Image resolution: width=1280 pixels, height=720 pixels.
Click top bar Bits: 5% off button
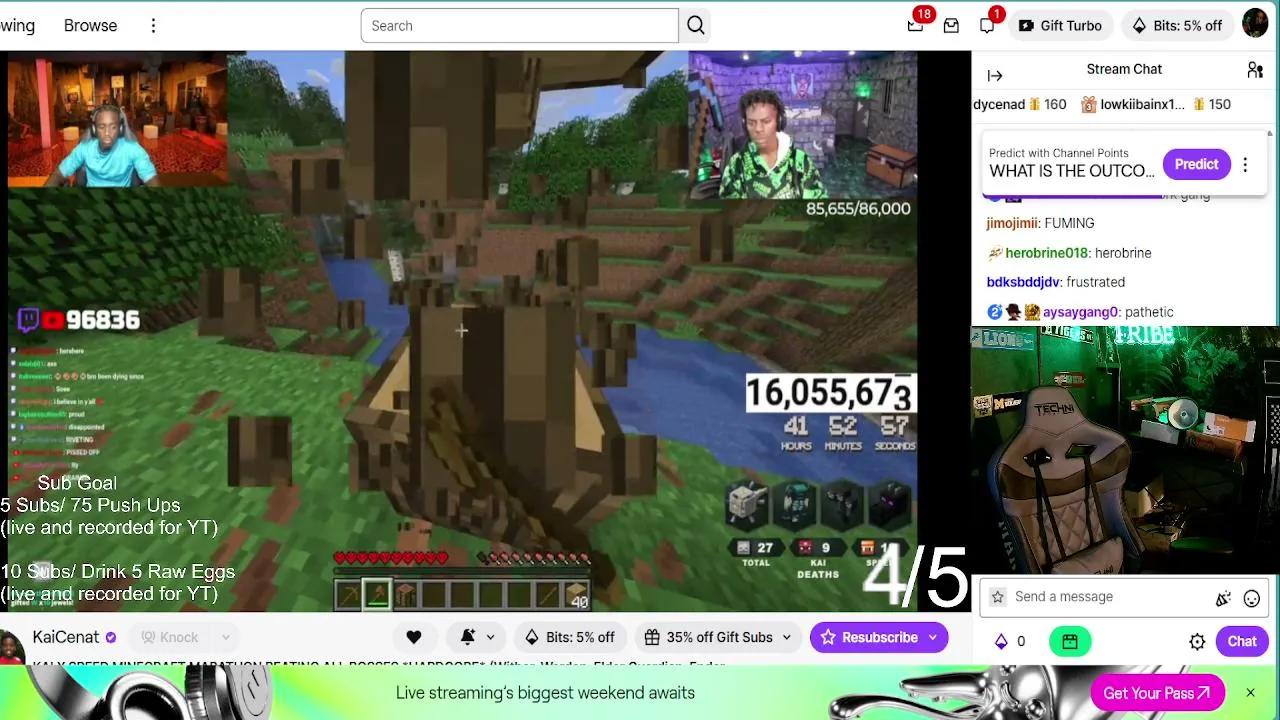pyautogui.click(x=1177, y=26)
